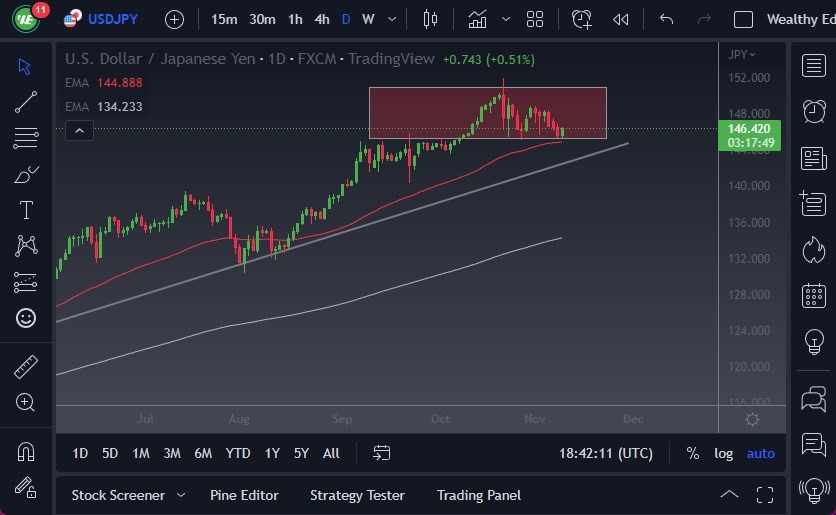Select the YTD date range button
Viewport: 836px width, 515px height.
pyautogui.click(x=238, y=453)
